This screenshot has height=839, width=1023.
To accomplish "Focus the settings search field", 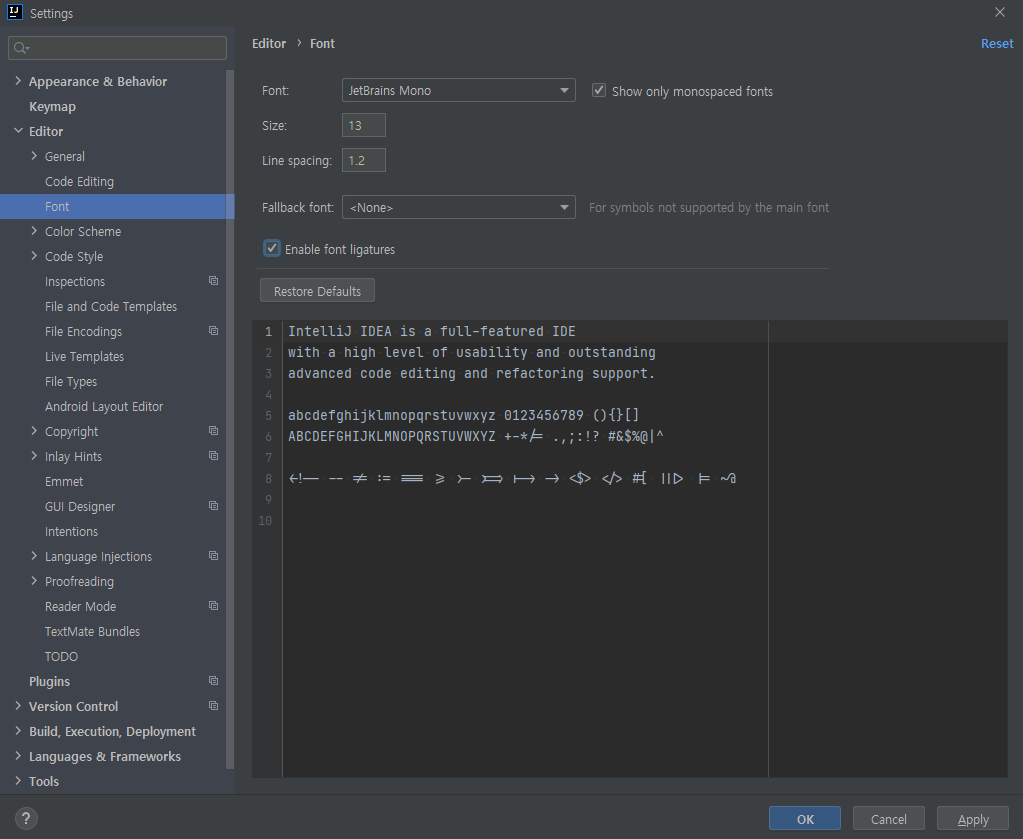I will [x=117, y=48].
